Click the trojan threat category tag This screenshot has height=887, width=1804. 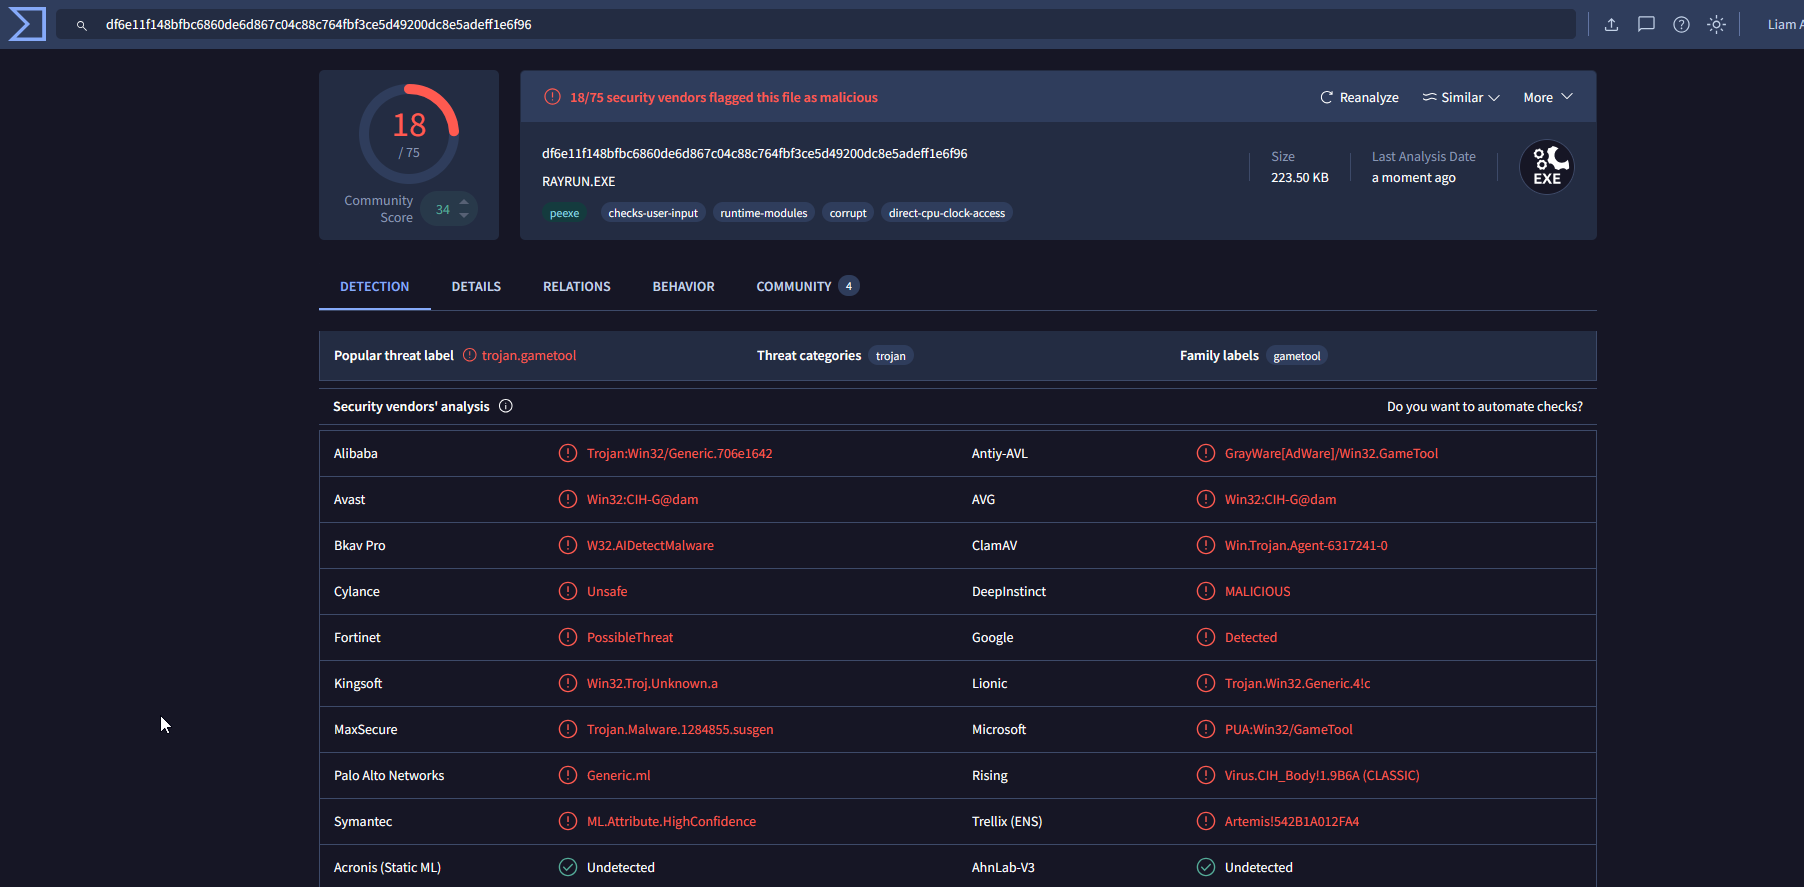891,356
